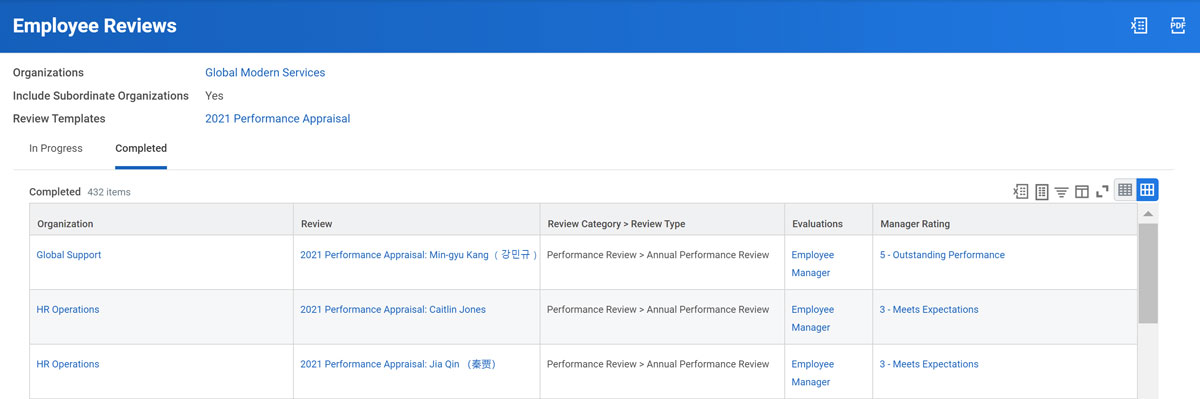Export report as PDF

tap(1178, 26)
